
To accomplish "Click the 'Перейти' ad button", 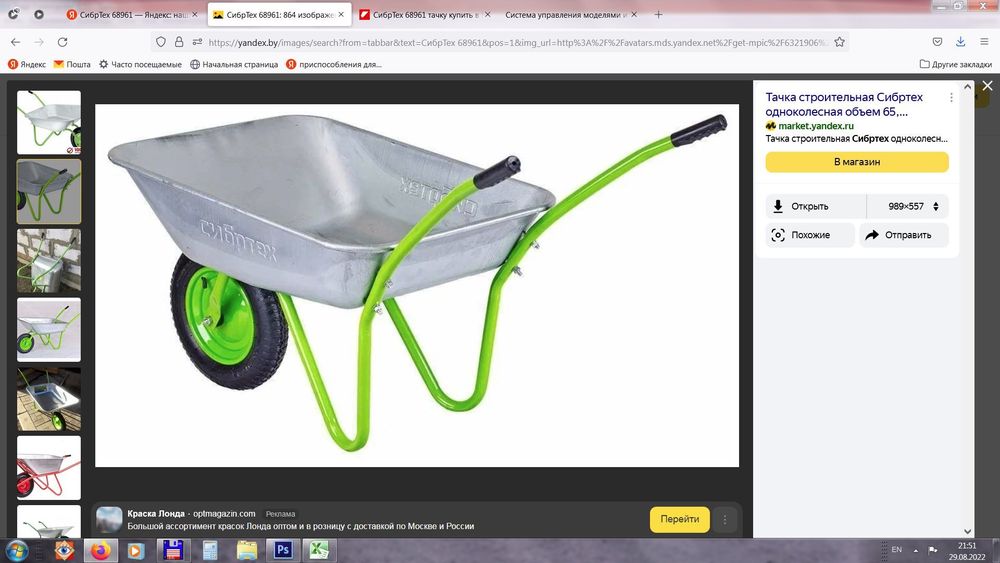I will 679,520.
